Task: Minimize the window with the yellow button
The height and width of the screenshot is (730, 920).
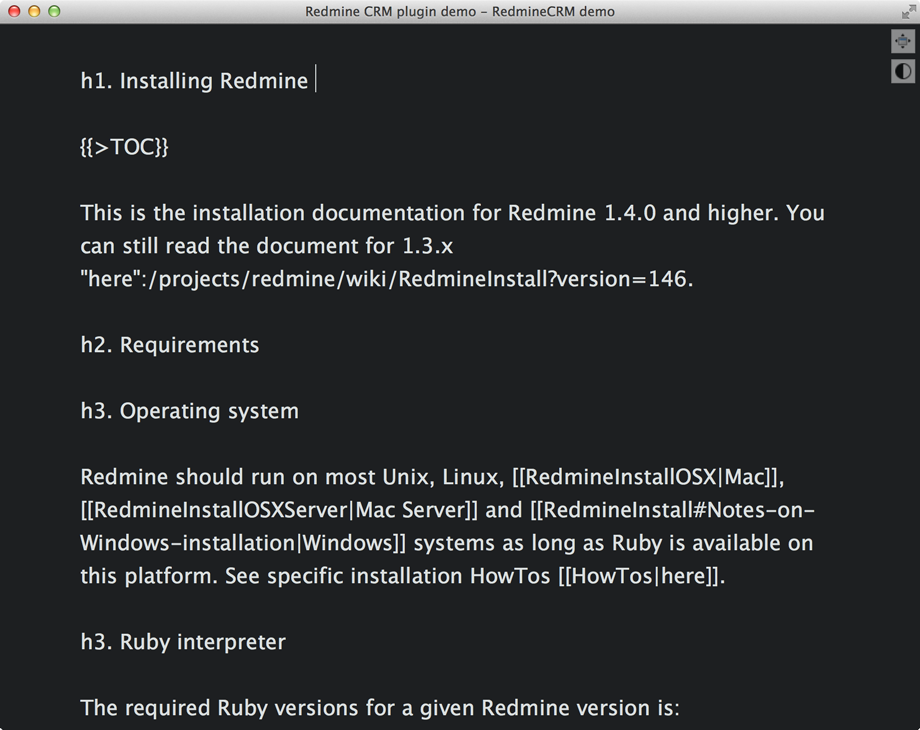Action: 34,12
